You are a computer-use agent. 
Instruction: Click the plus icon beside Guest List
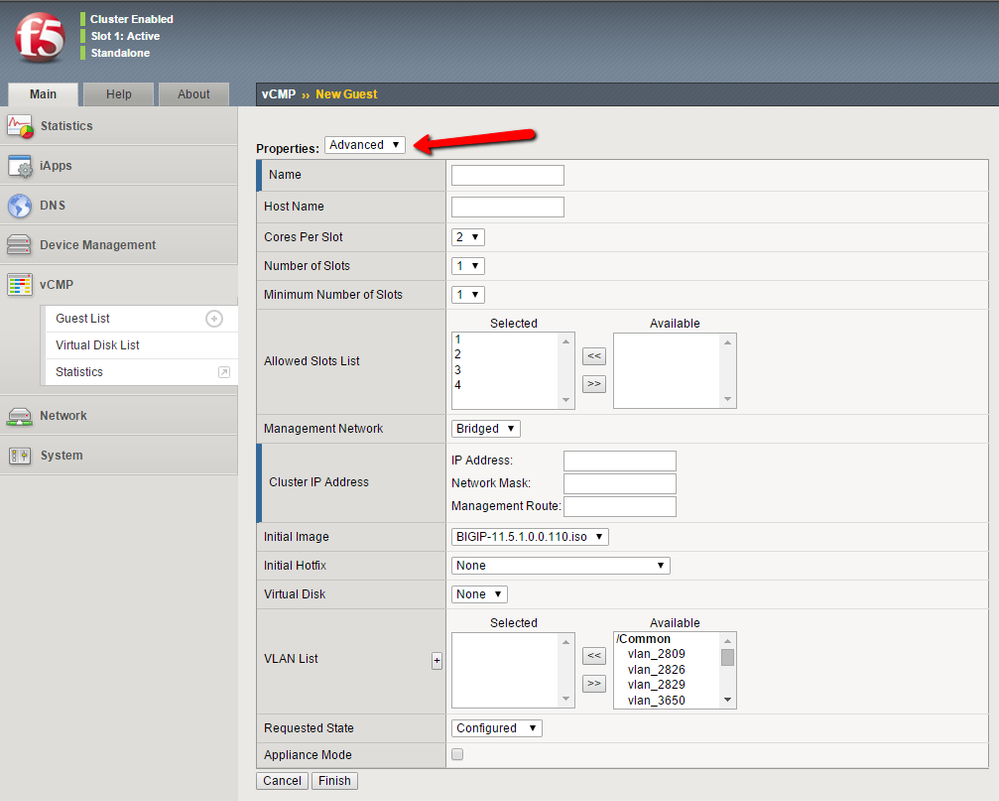pos(213,319)
